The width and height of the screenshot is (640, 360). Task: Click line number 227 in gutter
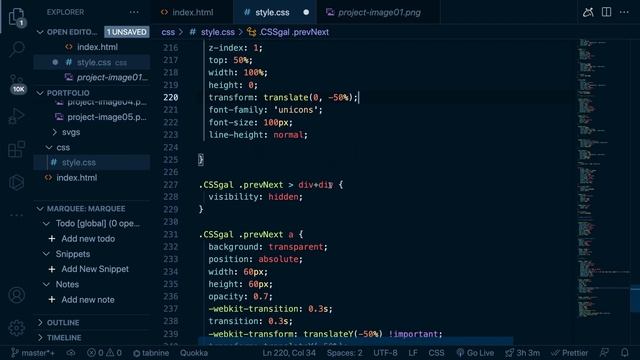171,185
